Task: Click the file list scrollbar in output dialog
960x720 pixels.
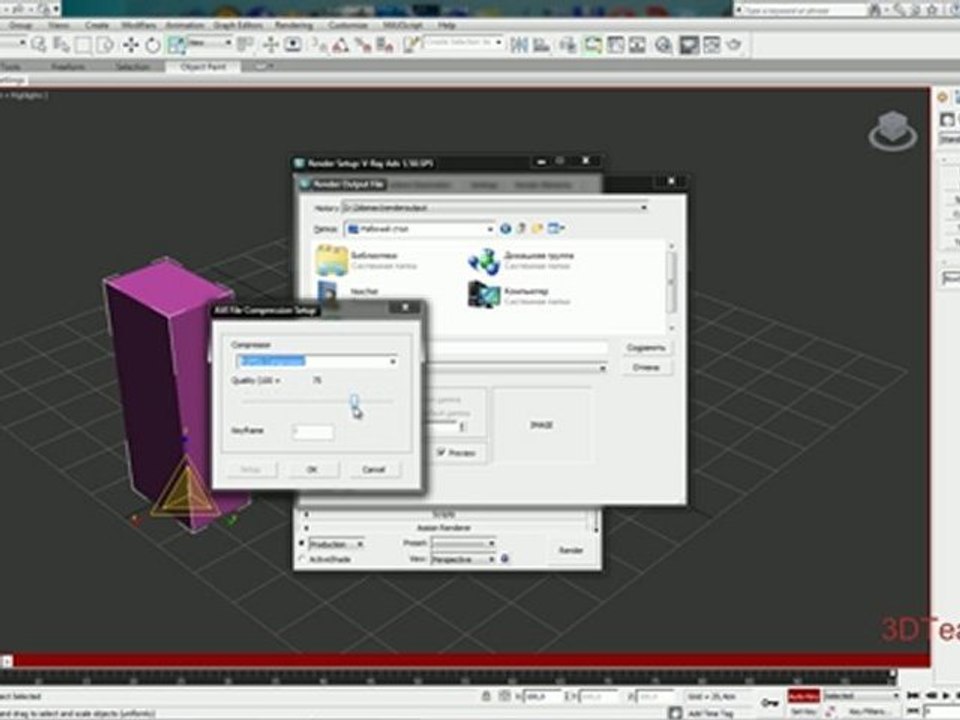Action: click(x=671, y=287)
